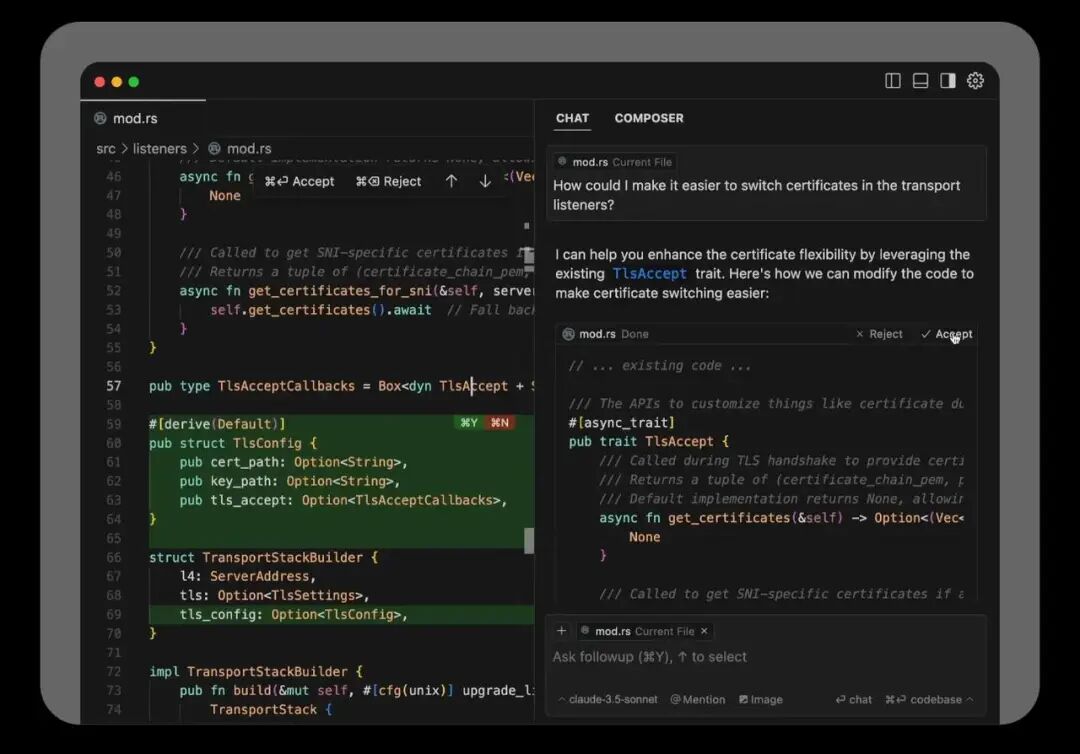
Task: Attach an Image to the chat
Action: click(761, 700)
